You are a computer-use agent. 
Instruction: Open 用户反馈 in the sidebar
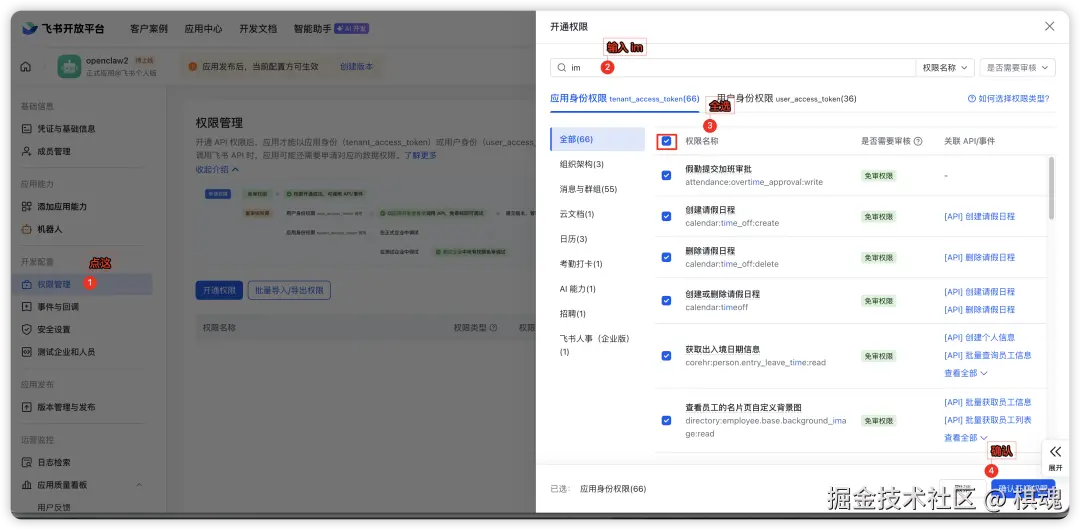pyautogui.click(x=54, y=507)
